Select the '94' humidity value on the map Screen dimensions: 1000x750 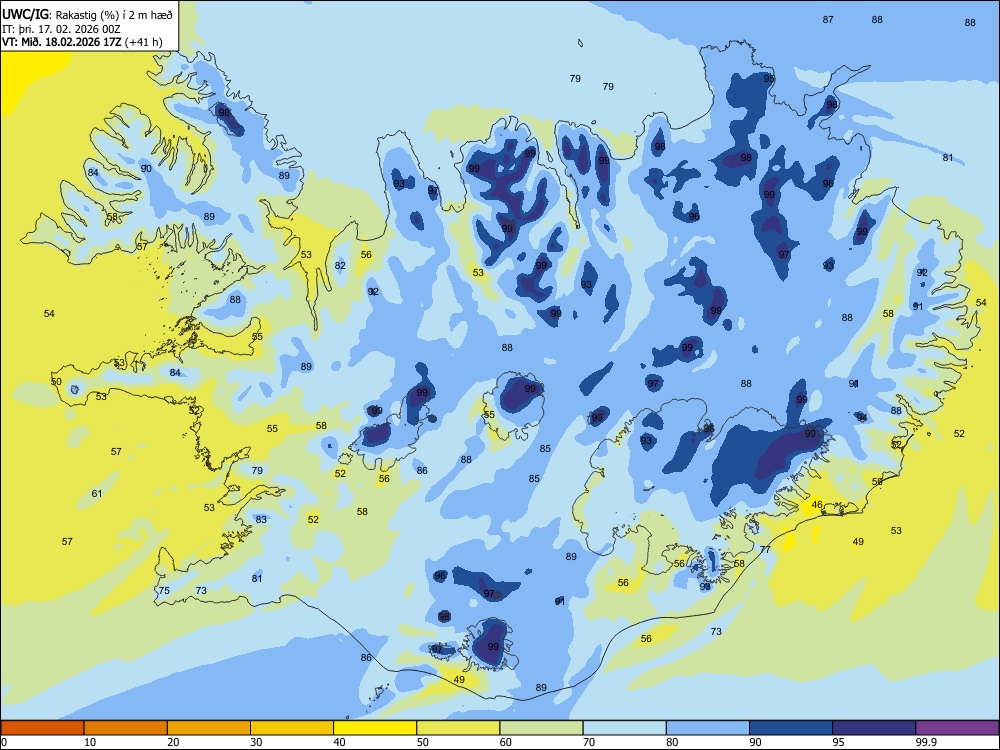click(862, 418)
